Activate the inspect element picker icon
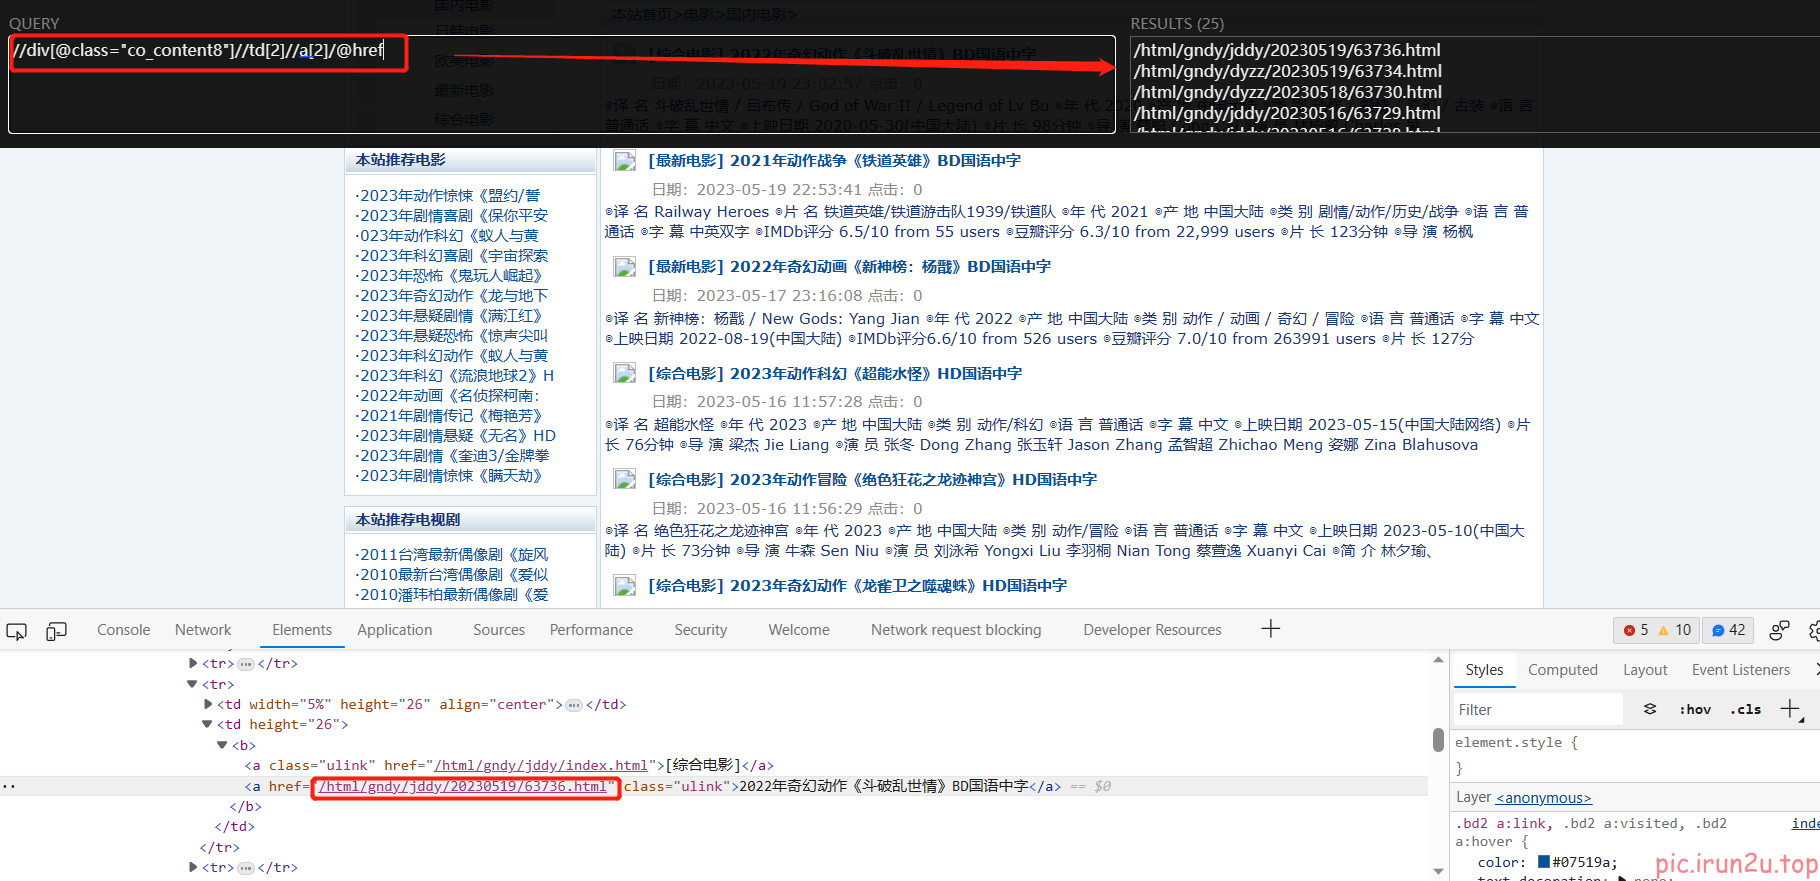 17,631
